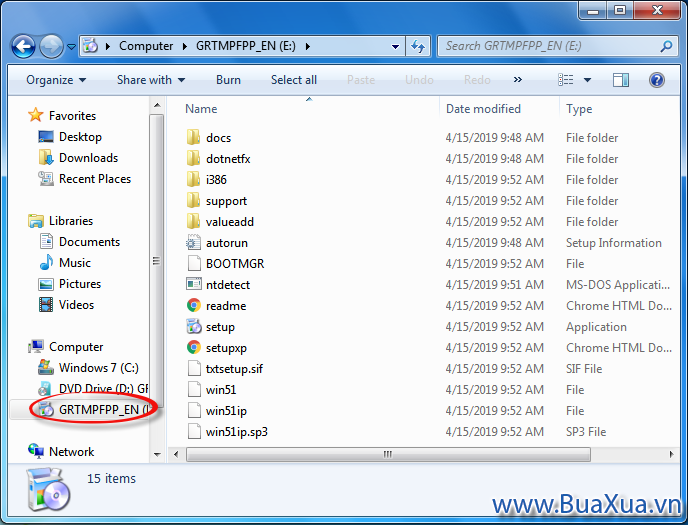Click the Forward navigation arrow
The height and width of the screenshot is (525, 688).
point(51,46)
